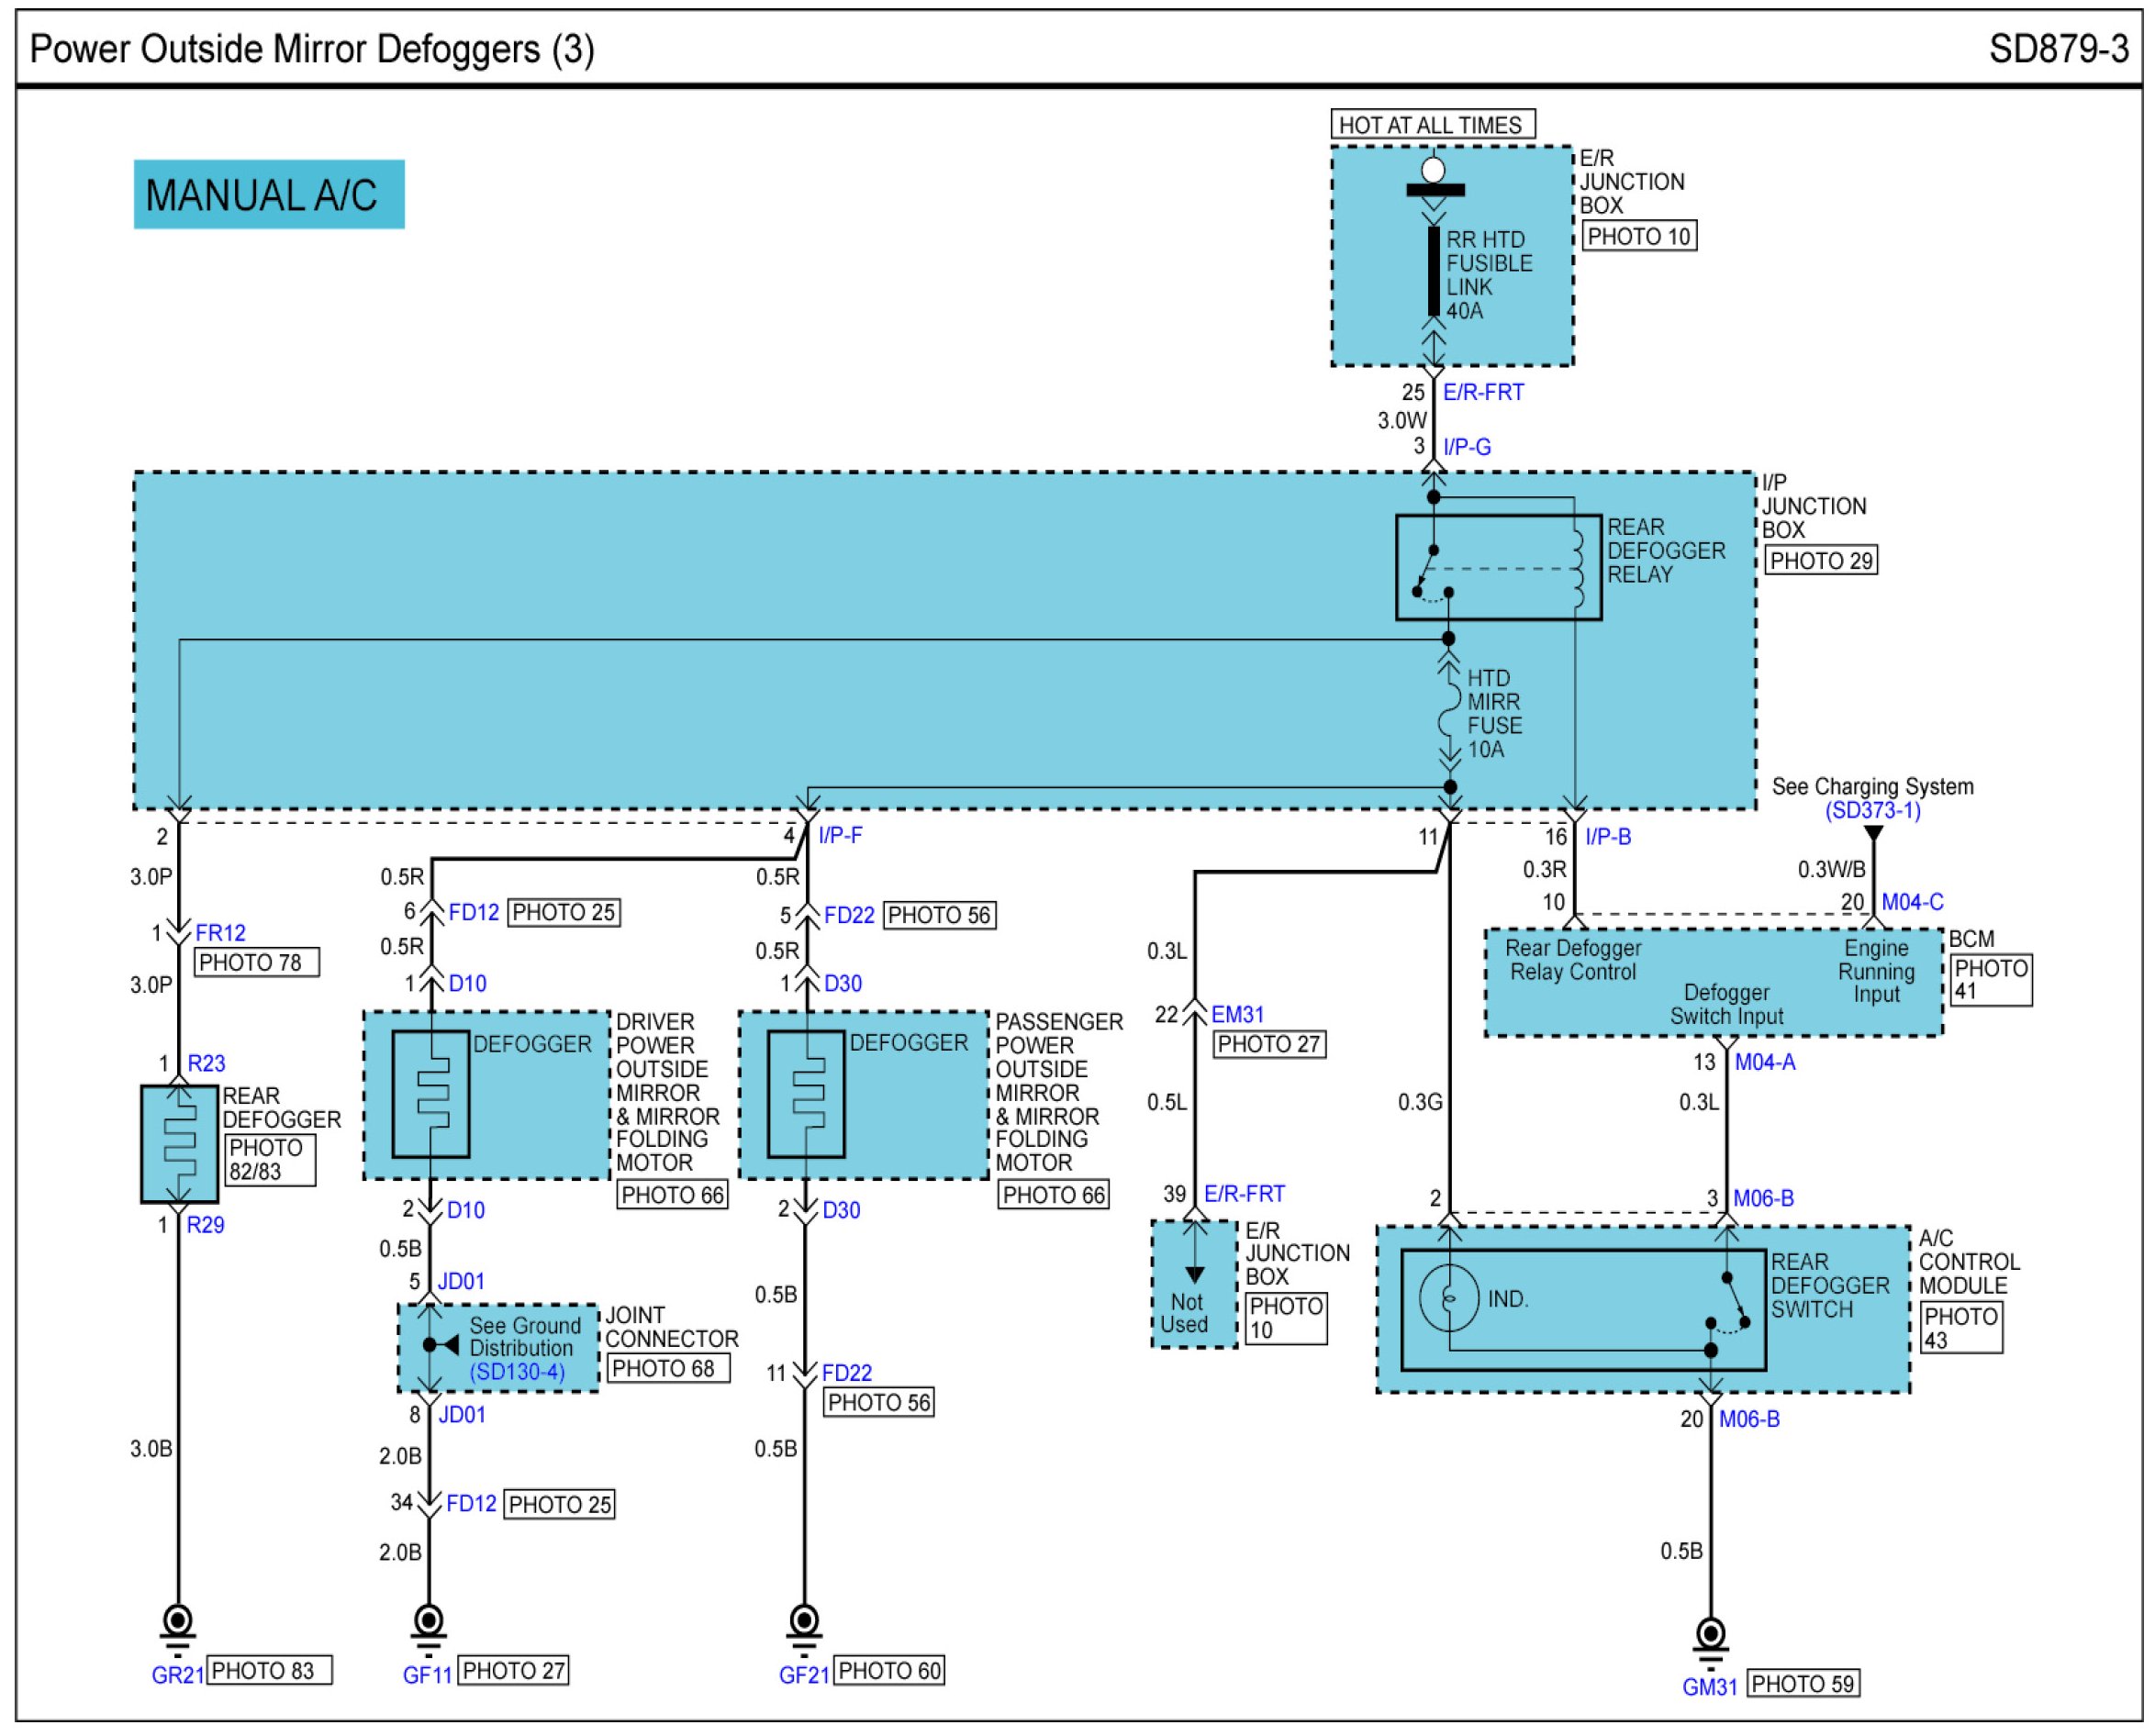
Task: Click the RR HTD fusible link bar
Action: tap(1434, 272)
